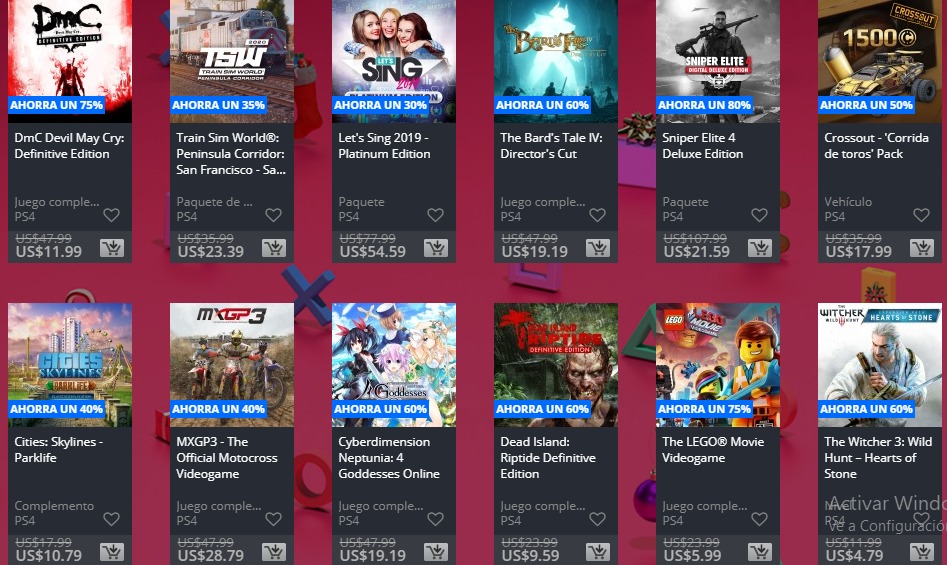Add Let's Sing 2019 Platinum Edition to cart
The image size is (947, 565).
point(435,247)
